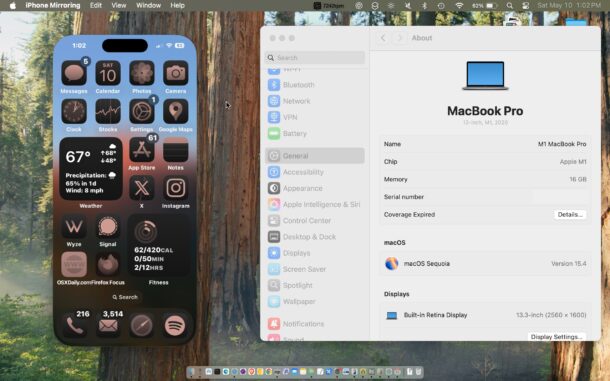The image size is (610, 381).
Task: Open Desktop & Dock settings
Action: pyautogui.click(x=315, y=237)
